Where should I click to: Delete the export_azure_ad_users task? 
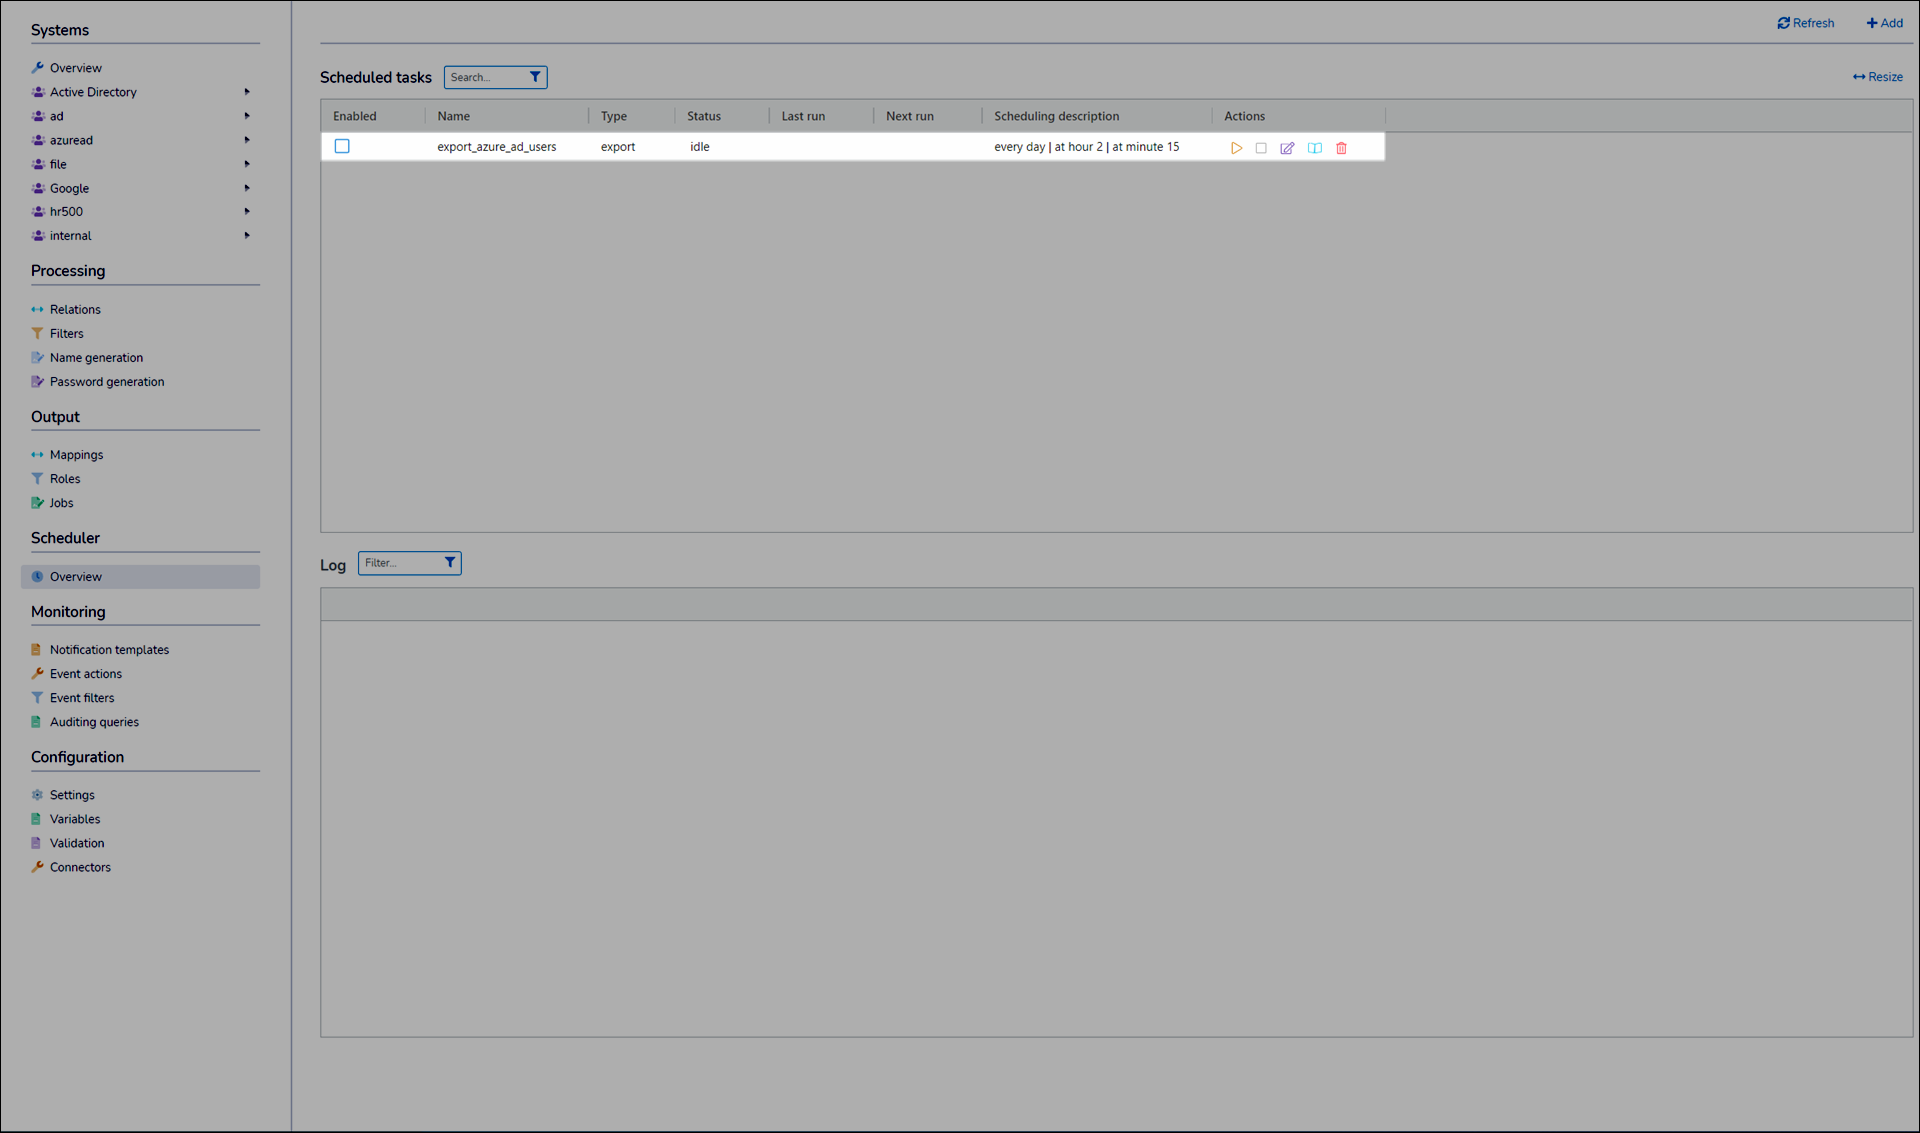[x=1341, y=148]
